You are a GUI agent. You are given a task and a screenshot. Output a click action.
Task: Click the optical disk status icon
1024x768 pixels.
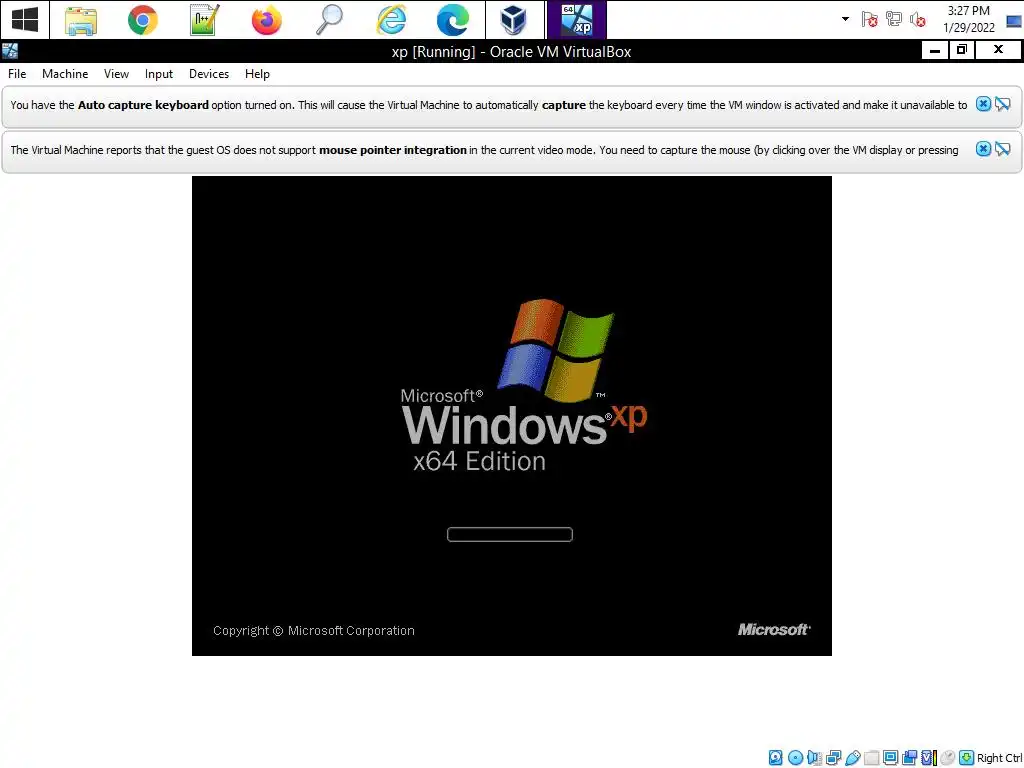click(795, 758)
